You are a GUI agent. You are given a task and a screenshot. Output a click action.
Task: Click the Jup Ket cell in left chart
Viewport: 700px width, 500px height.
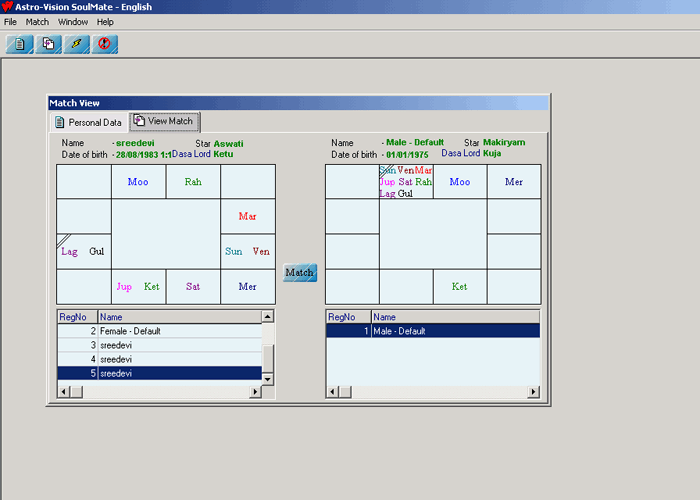(x=138, y=287)
